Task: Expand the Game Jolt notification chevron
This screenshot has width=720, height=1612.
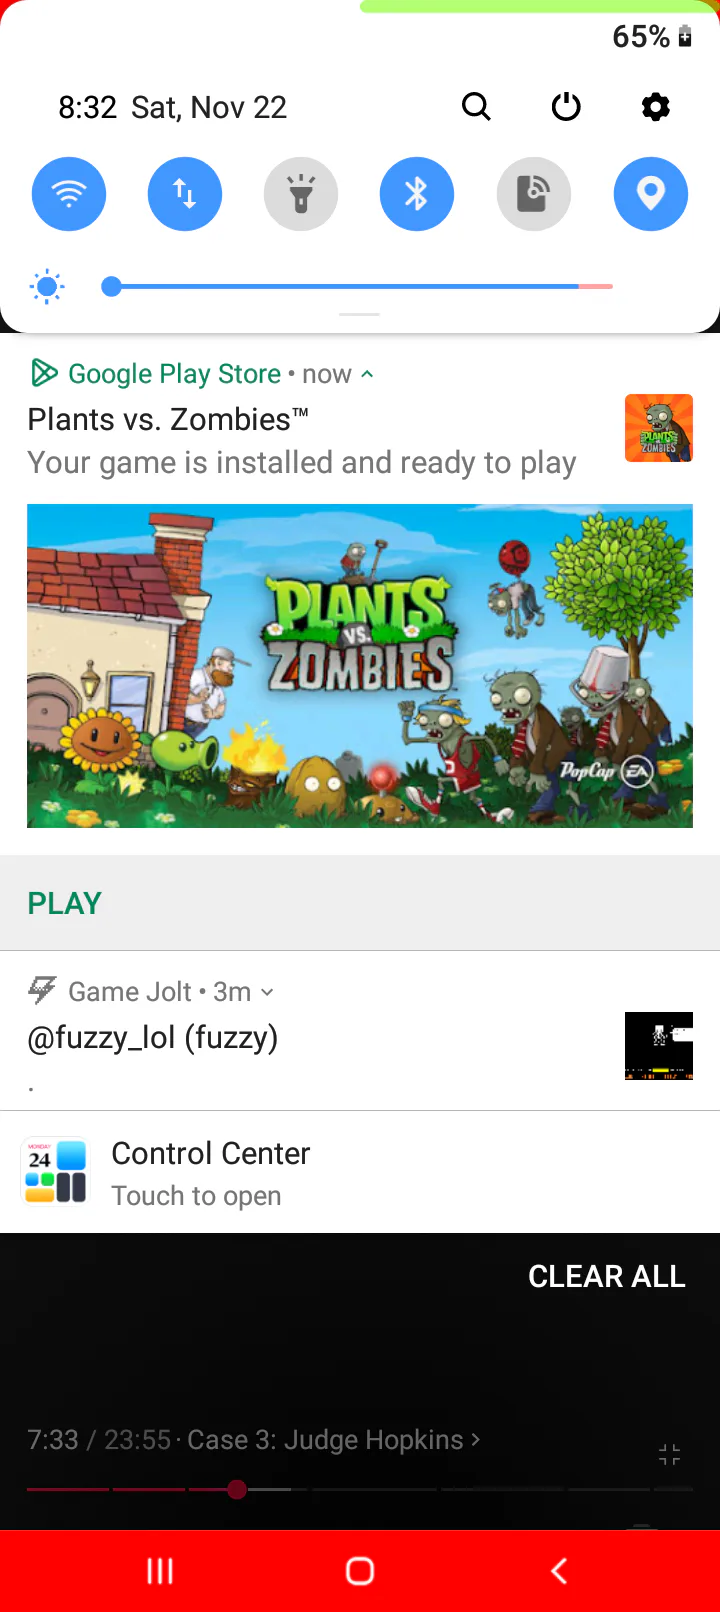Action: click(267, 992)
